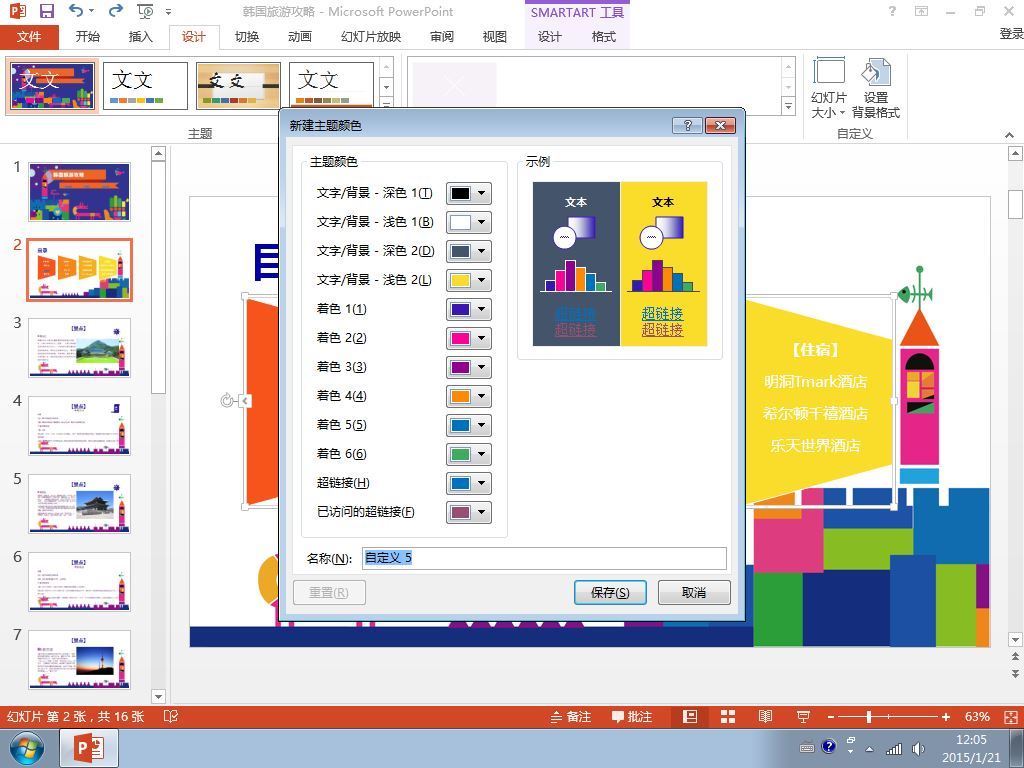Screen dimensions: 1024x768
Task: Open 超链接 color dropdown arrow
Action: pos(482,483)
